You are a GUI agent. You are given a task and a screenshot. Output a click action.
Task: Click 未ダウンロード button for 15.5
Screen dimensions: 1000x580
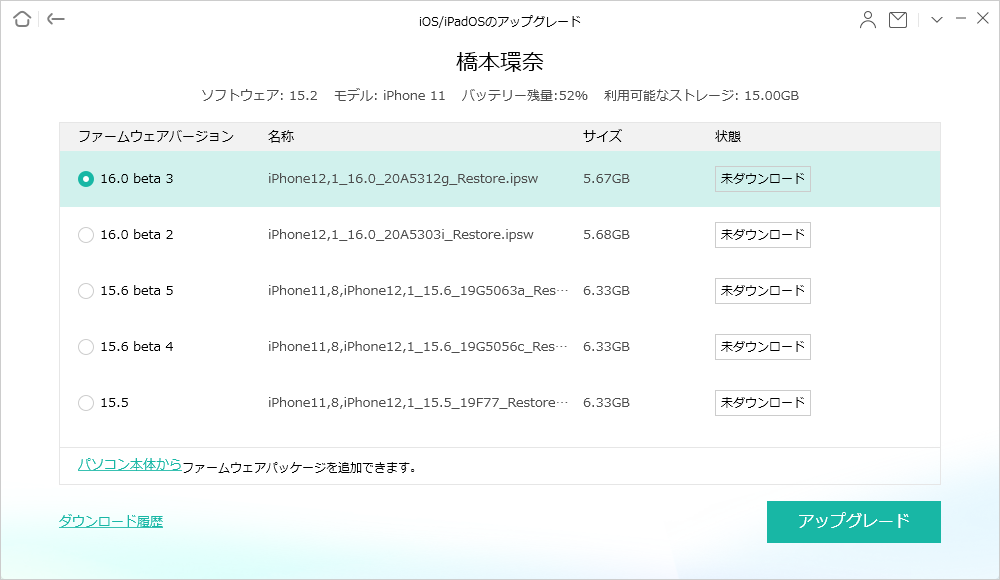tap(763, 403)
